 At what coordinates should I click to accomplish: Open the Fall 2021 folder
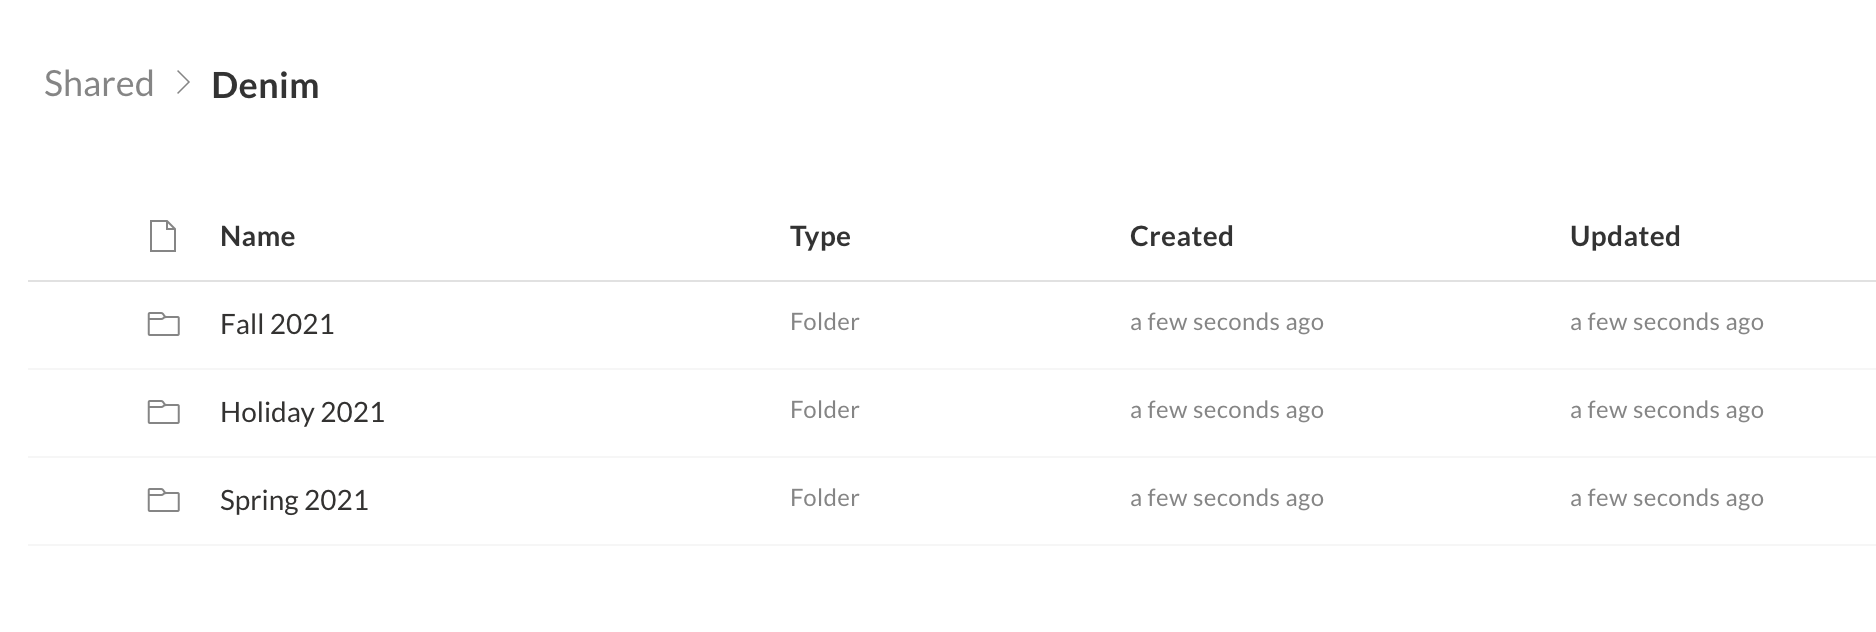click(x=277, y=324)
